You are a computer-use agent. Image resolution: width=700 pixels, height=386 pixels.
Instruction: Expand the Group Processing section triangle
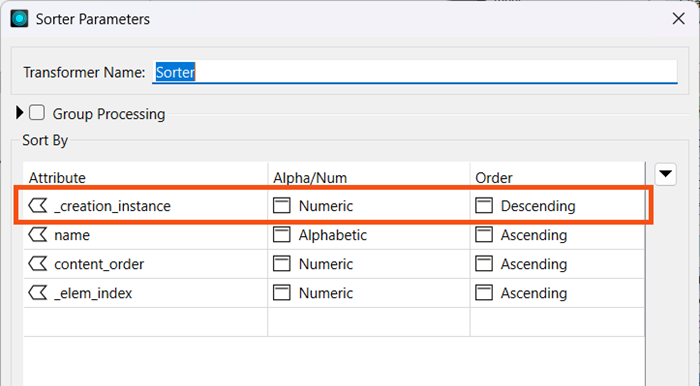coord(19,112)
